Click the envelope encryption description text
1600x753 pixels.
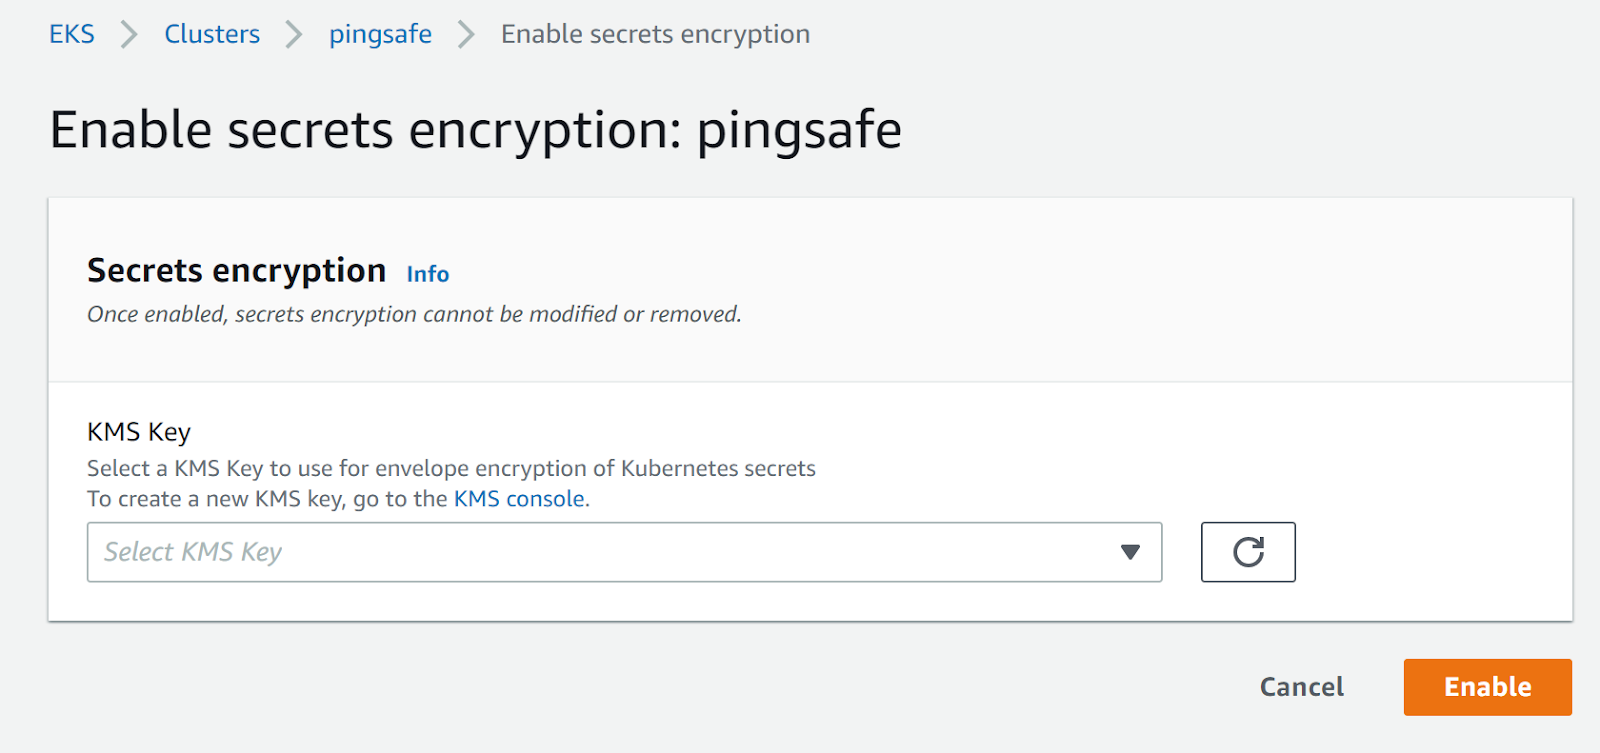(451, 468)
